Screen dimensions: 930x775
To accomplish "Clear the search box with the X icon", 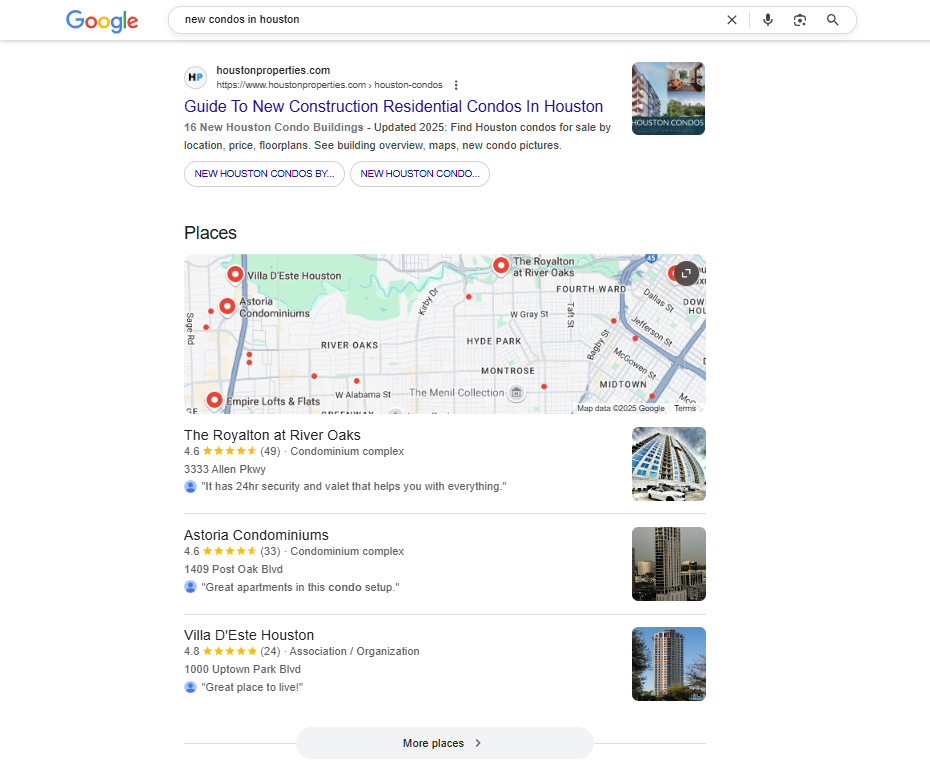I will pyautogui.click(x=732, y=20).
